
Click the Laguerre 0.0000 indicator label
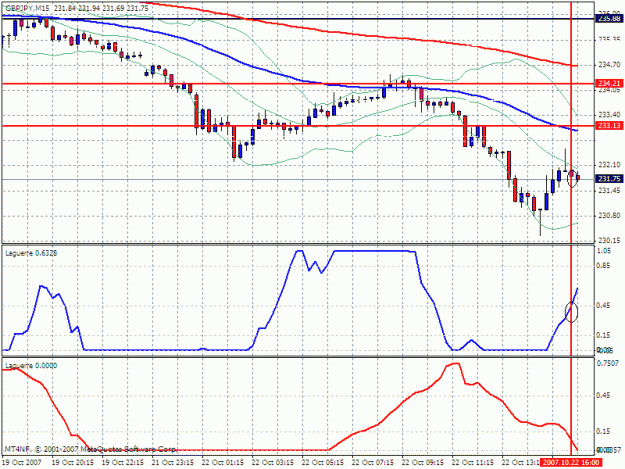[x=31, y=365]
